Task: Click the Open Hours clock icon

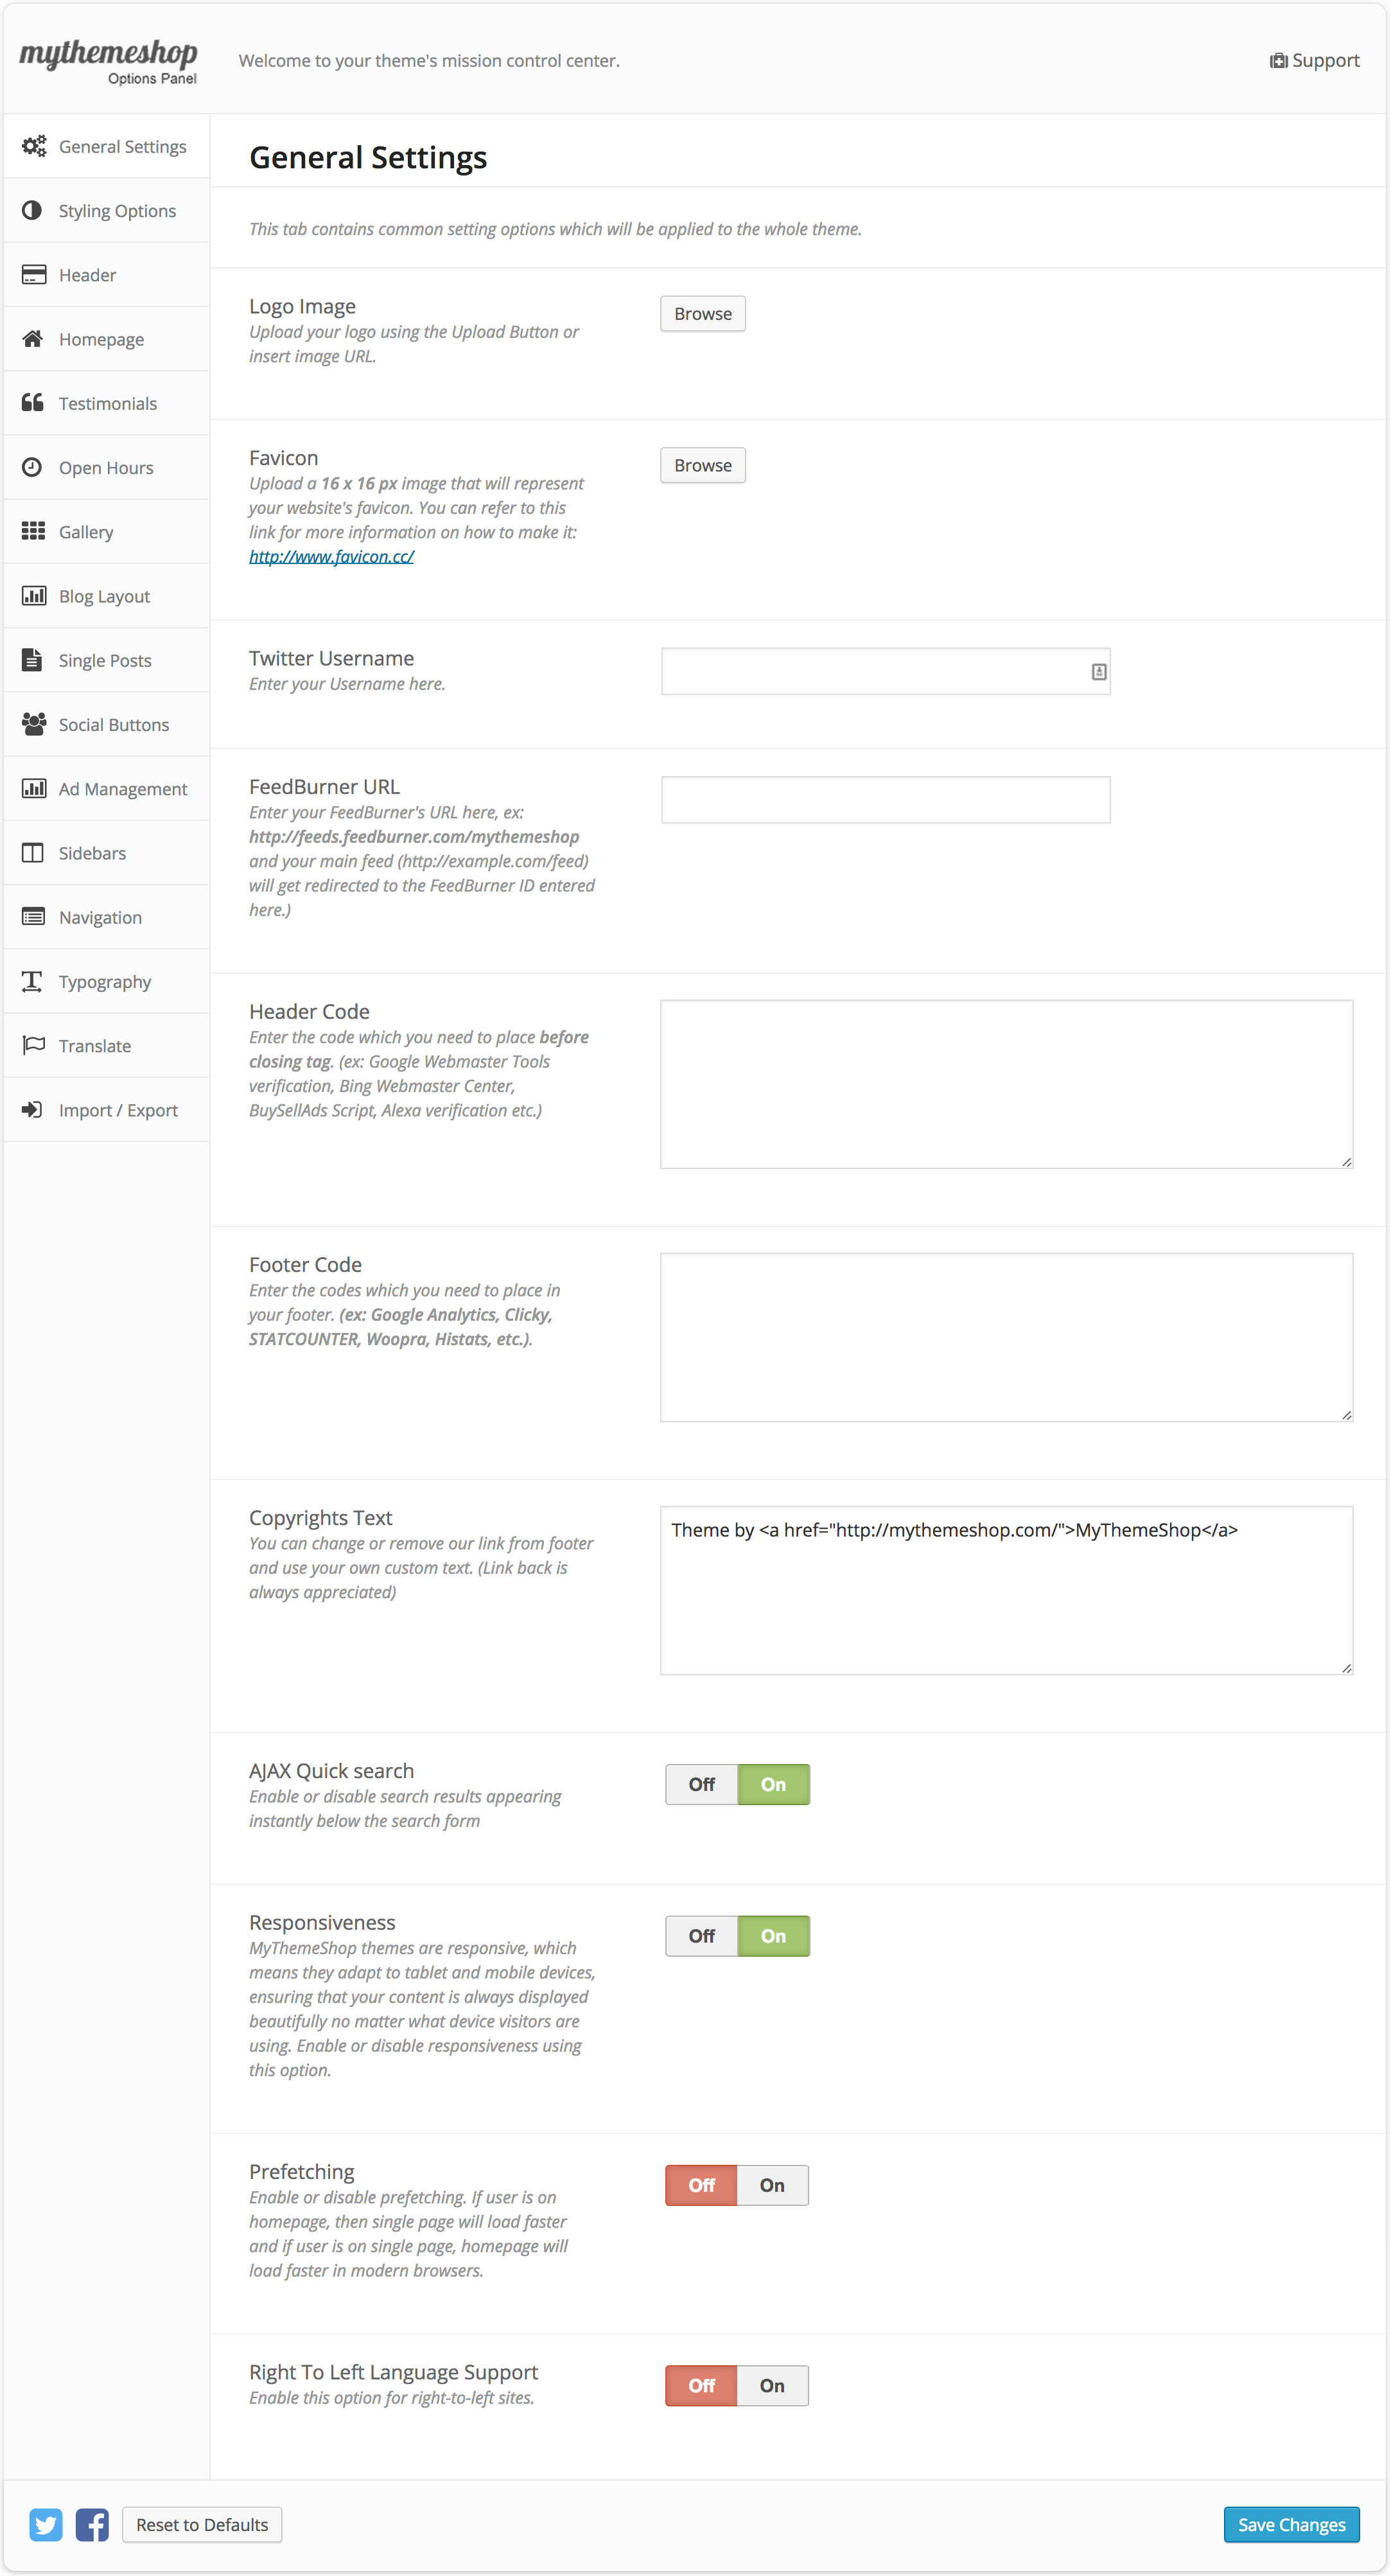Action: pyautogui.click(x=32, y=467)
